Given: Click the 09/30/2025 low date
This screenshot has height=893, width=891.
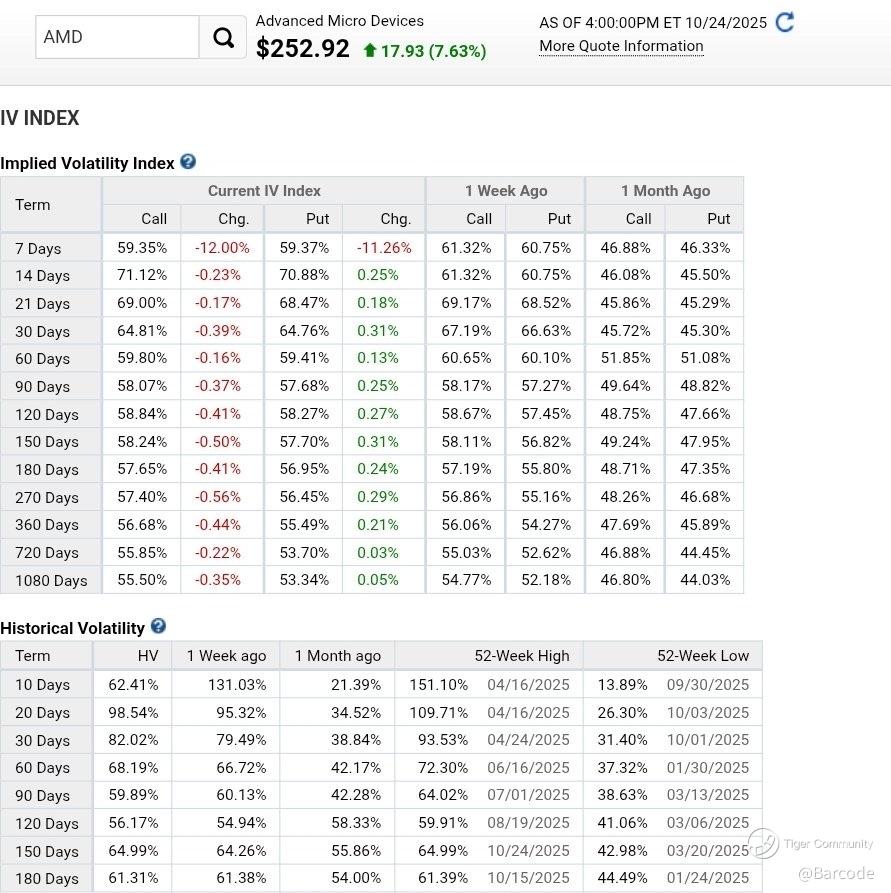Looking at the screenshot, I should click(x=708, y=685).
